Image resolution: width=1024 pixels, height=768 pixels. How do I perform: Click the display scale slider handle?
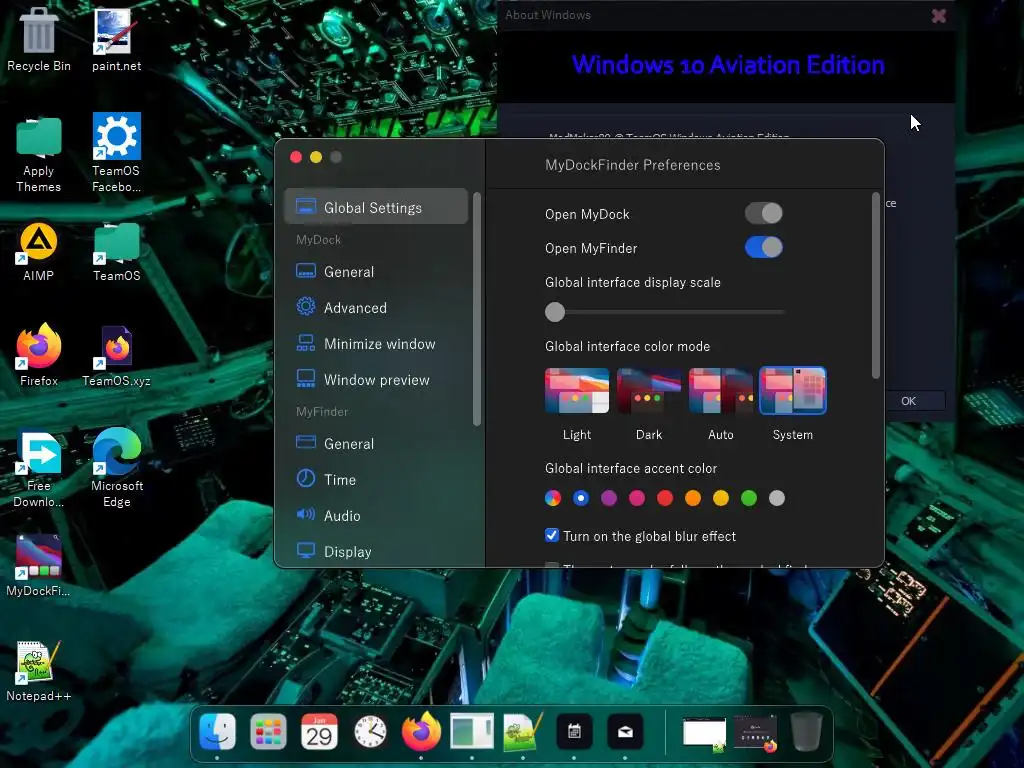[x=554, y=312]
